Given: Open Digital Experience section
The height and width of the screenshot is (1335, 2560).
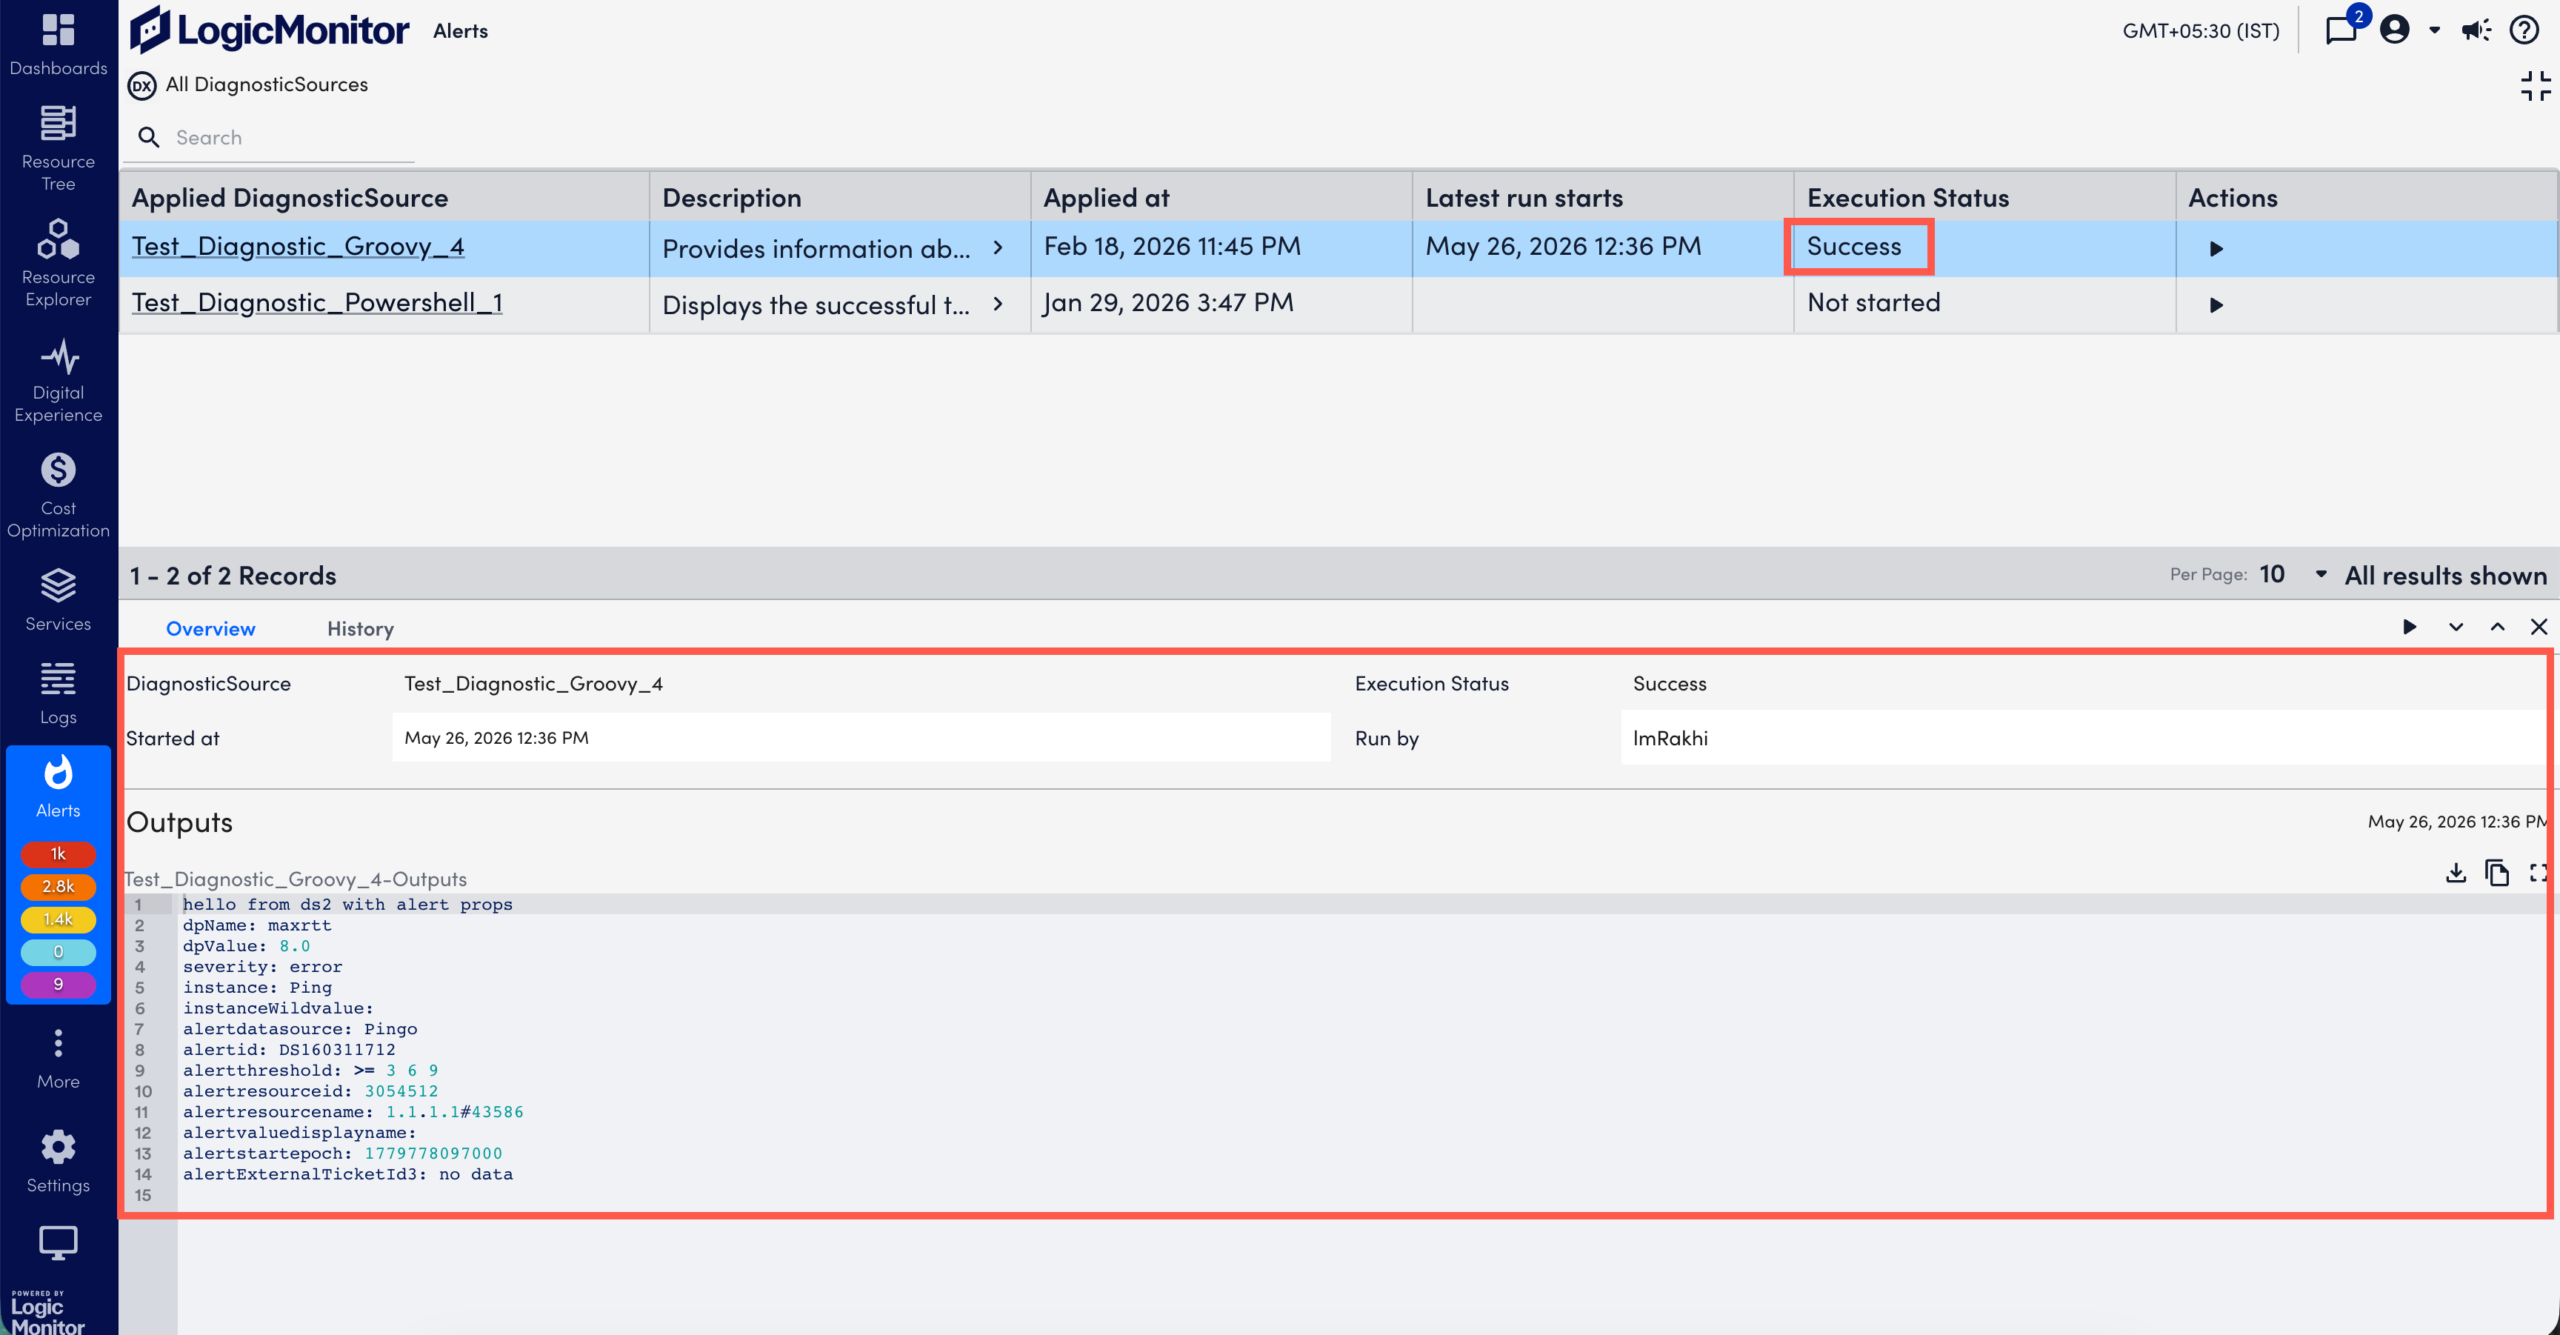Looking at the screenshot, I should (58, 380).
